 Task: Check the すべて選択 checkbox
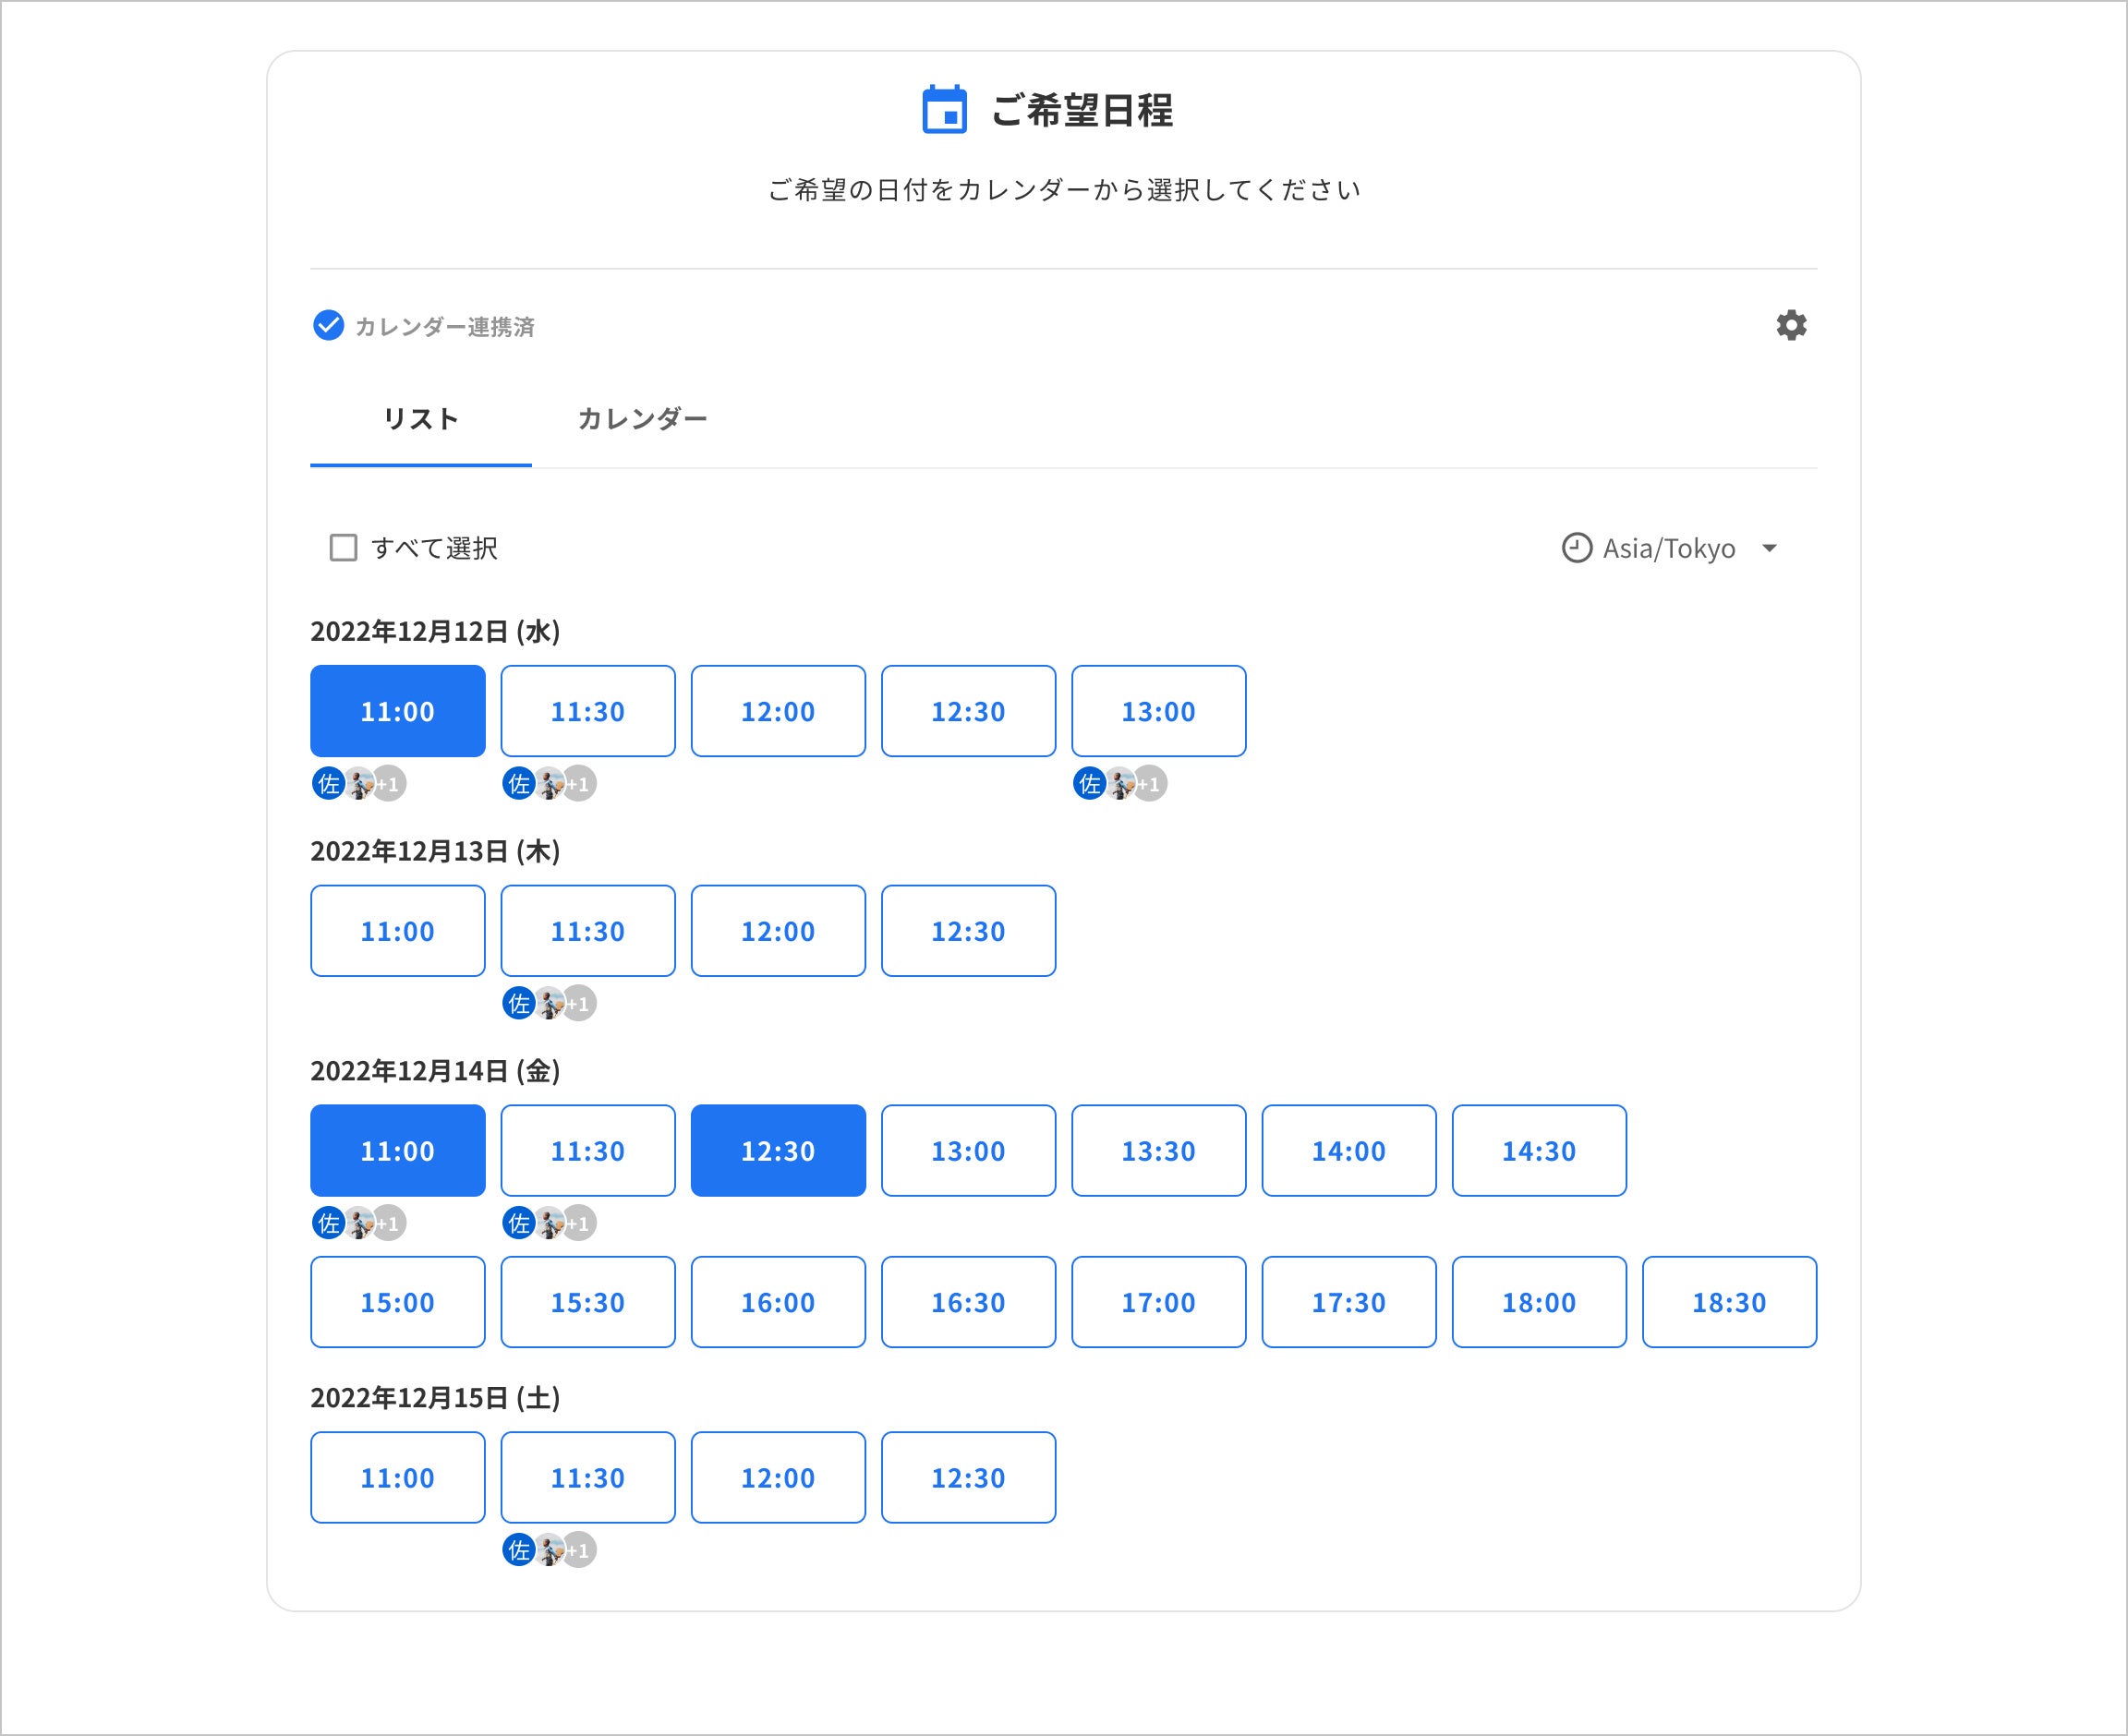click(343, 548)
